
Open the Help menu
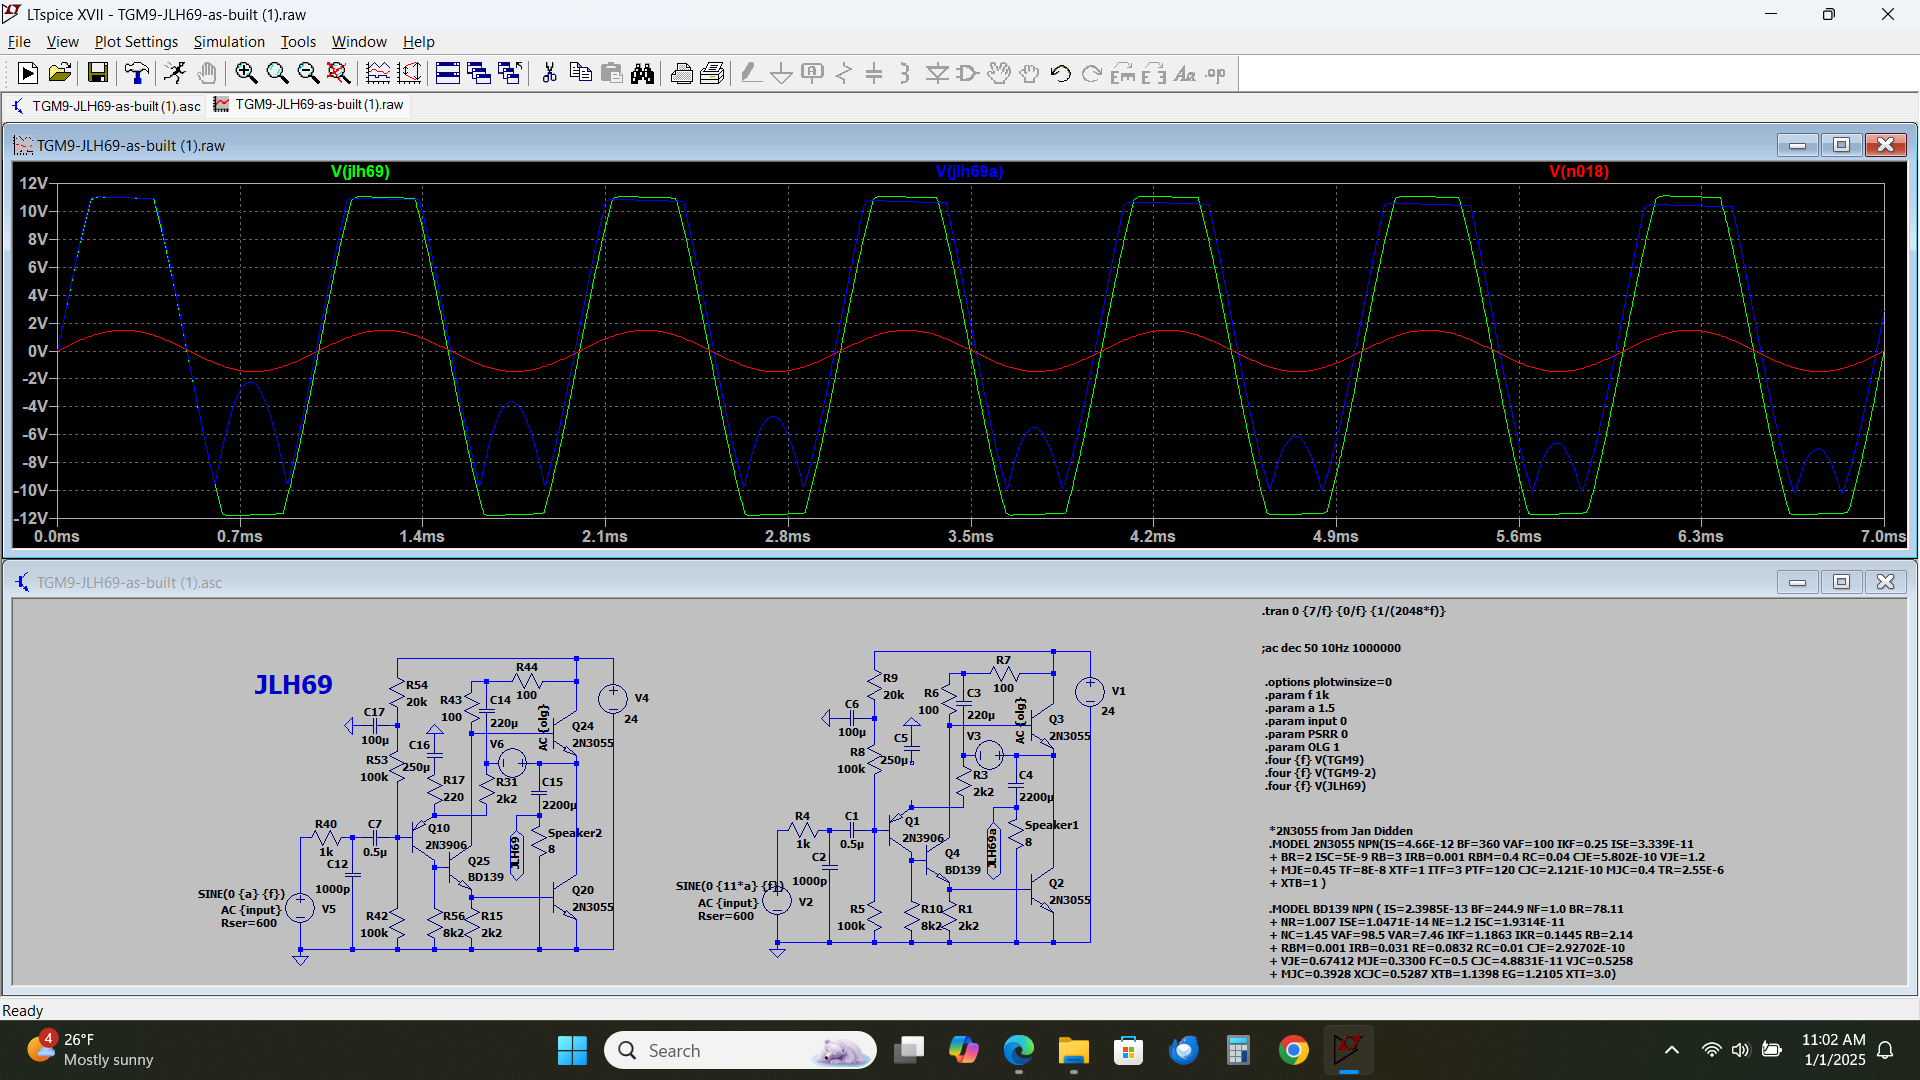(x=418, y=41)
